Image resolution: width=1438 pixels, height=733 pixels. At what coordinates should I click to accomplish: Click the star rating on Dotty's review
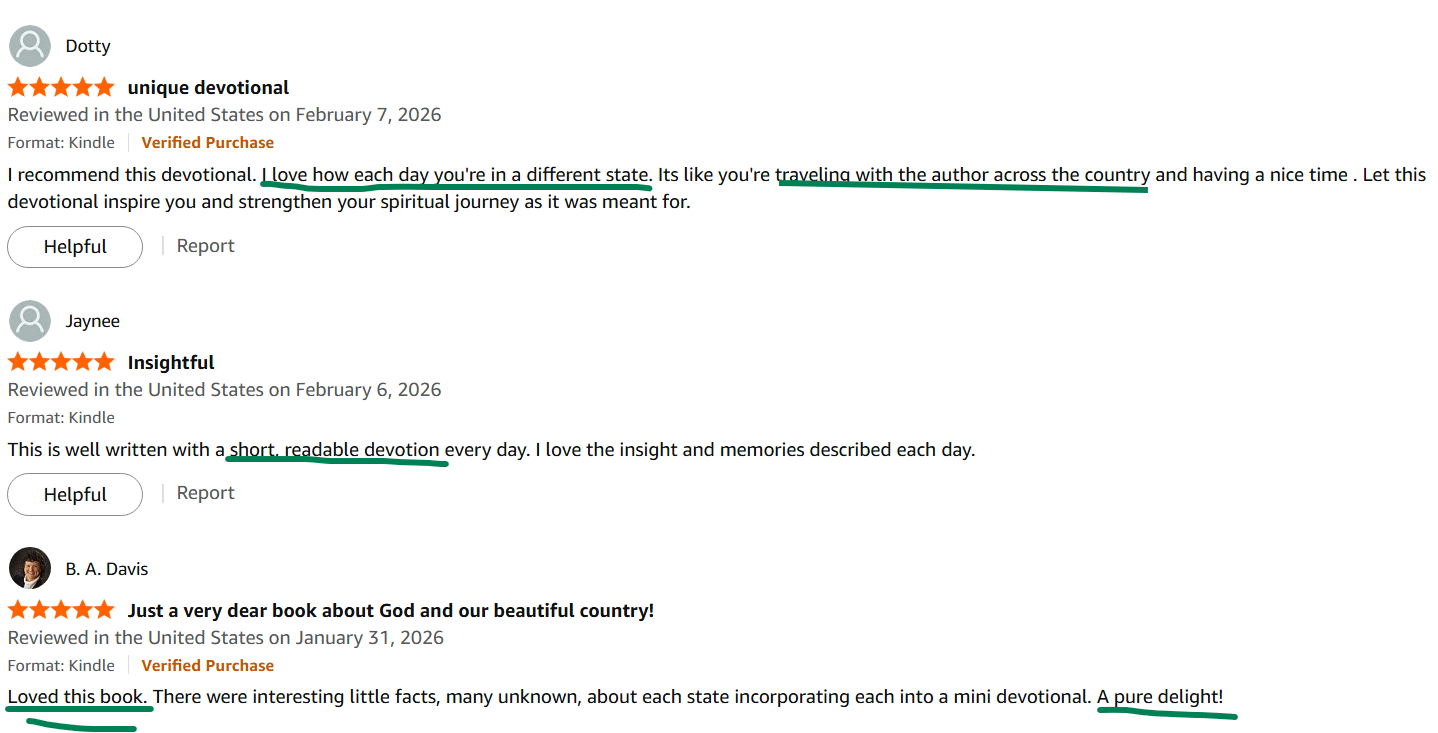click(61, 87)
